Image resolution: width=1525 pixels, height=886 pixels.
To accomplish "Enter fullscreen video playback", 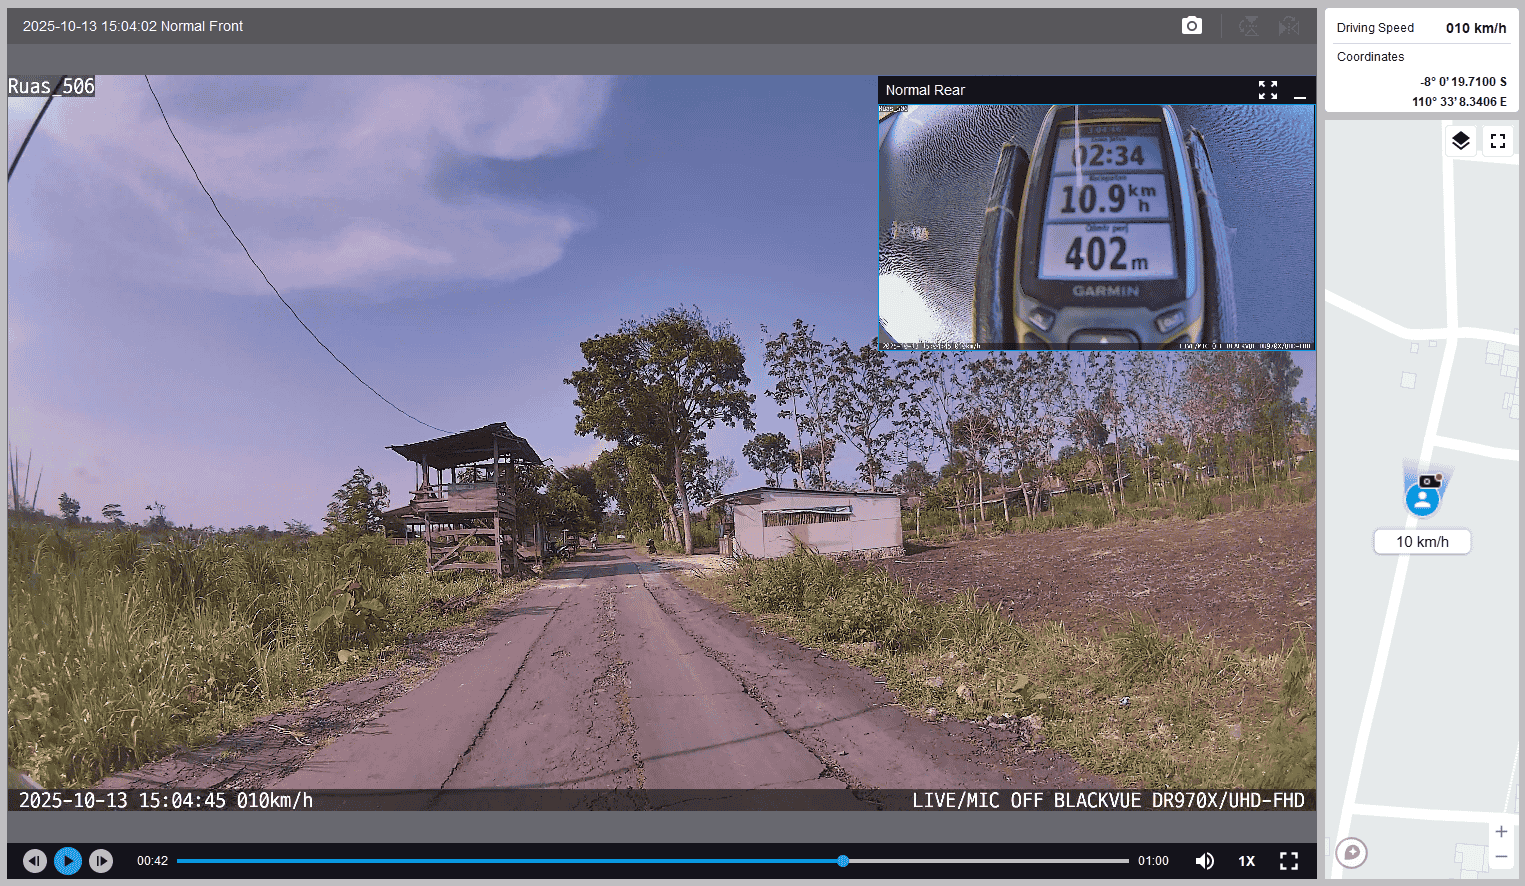I will point(1289,861).
